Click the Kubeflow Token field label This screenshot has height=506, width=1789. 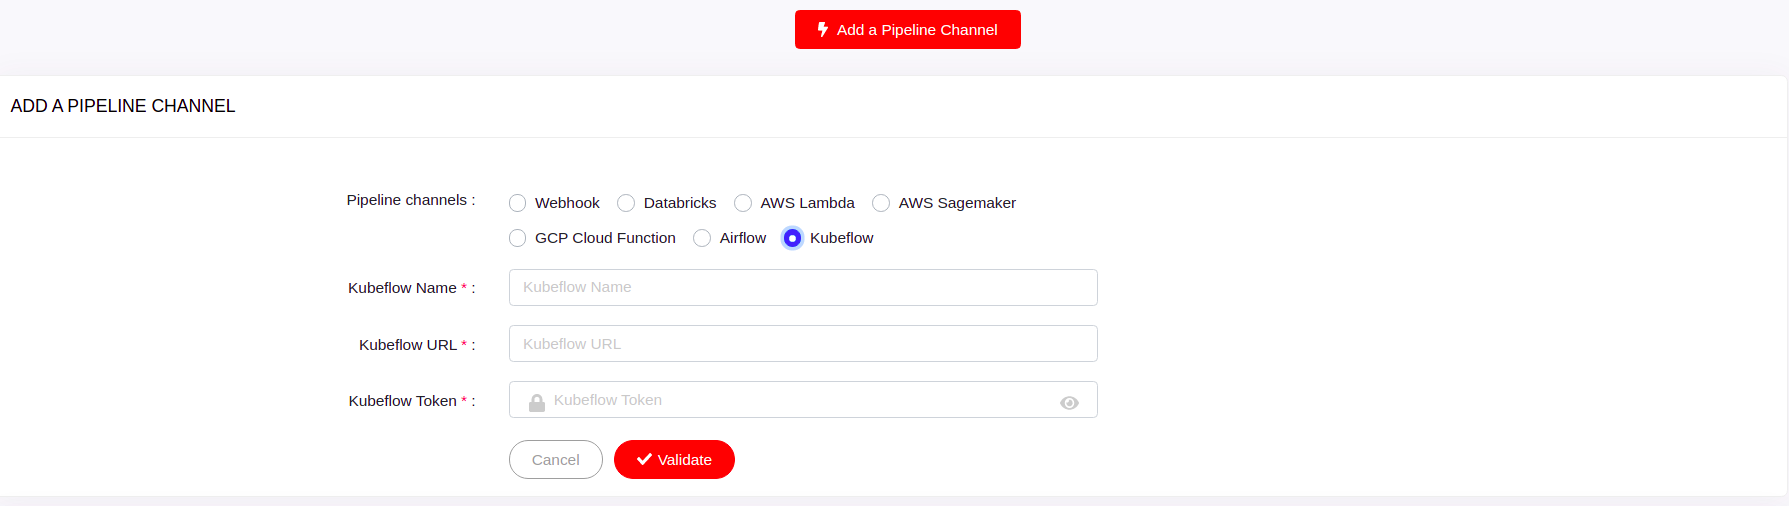tap(402, 401)
